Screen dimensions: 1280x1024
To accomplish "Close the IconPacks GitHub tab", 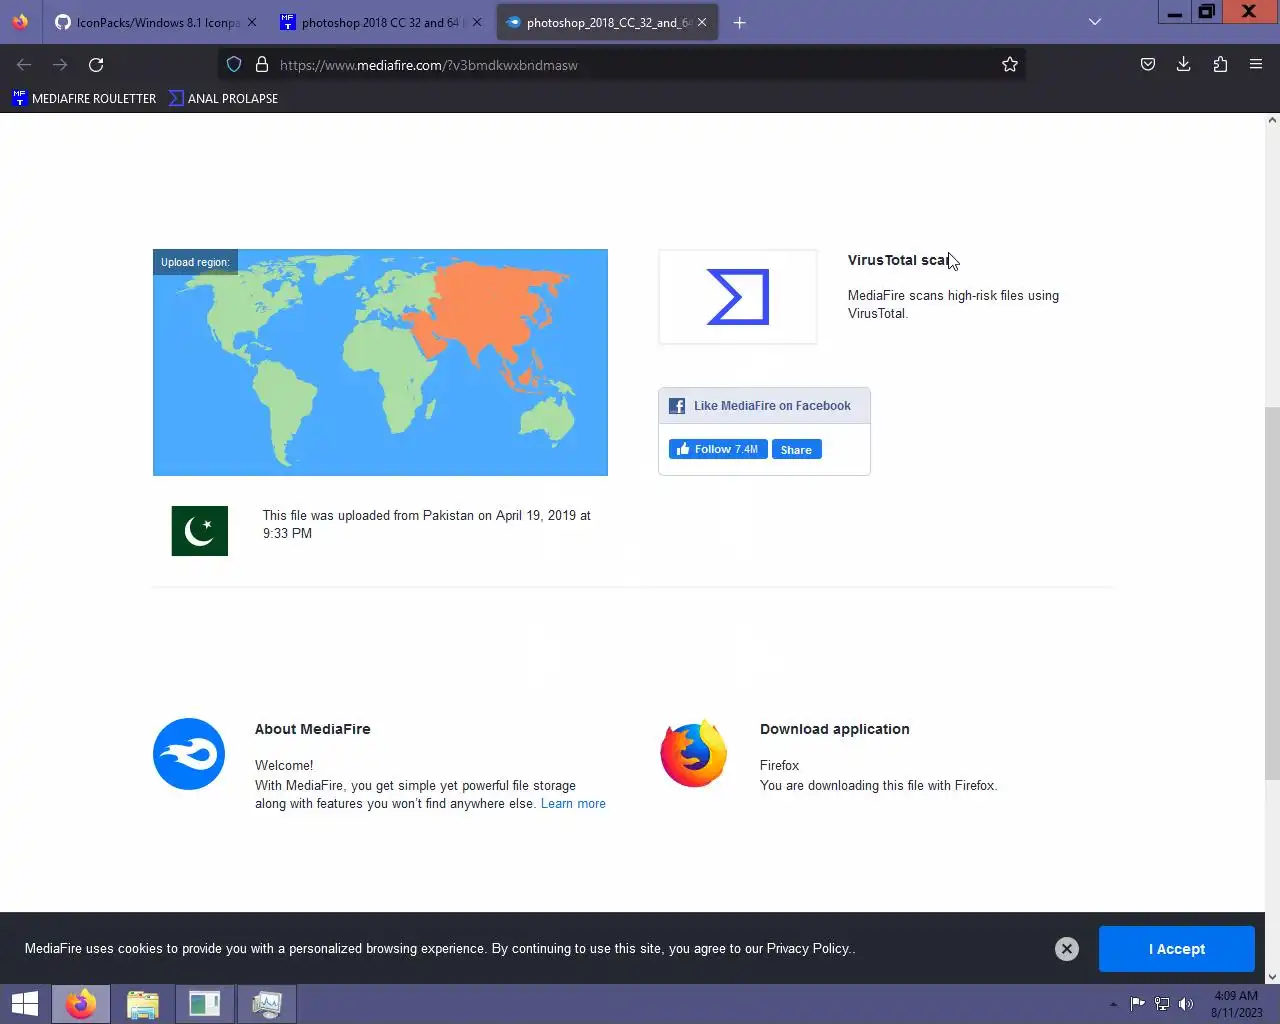I will coord(251,22).
